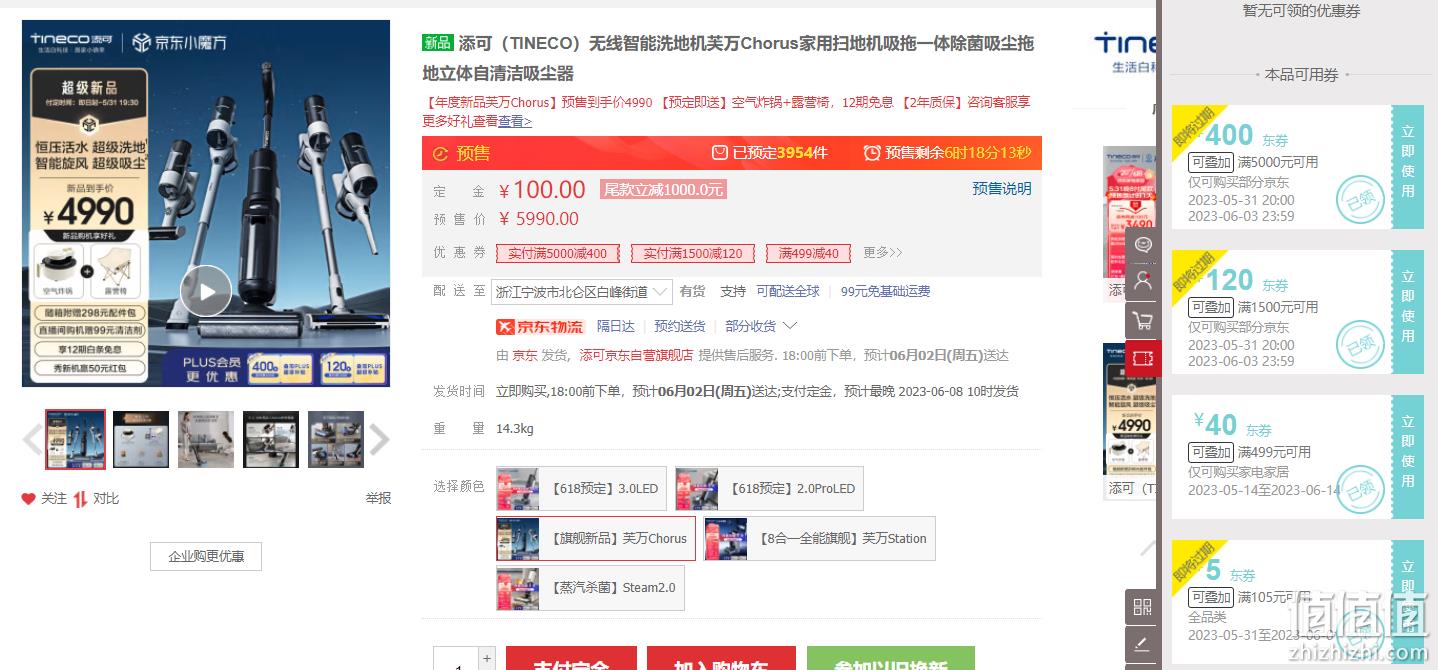
Task: Expand the 部分收货 delivery options
Action: pyautogui.click(x=762, y=326)
